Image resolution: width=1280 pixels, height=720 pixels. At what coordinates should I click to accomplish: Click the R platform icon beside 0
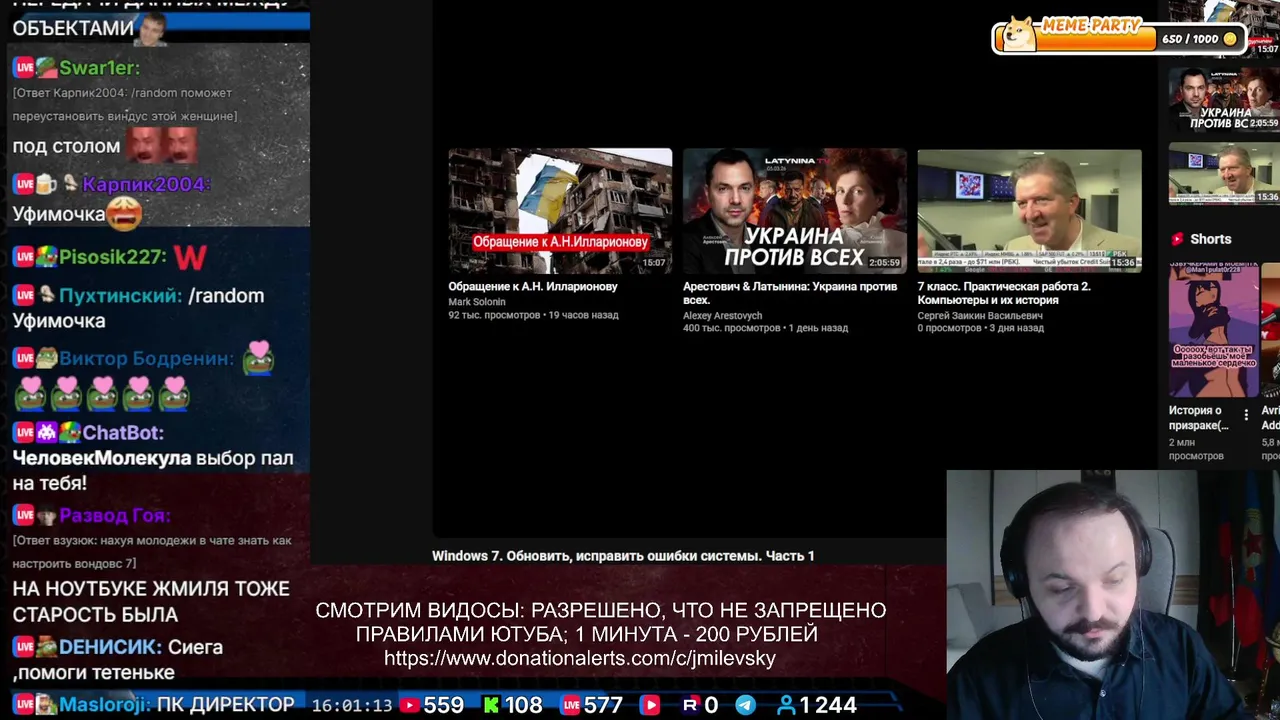689,705
